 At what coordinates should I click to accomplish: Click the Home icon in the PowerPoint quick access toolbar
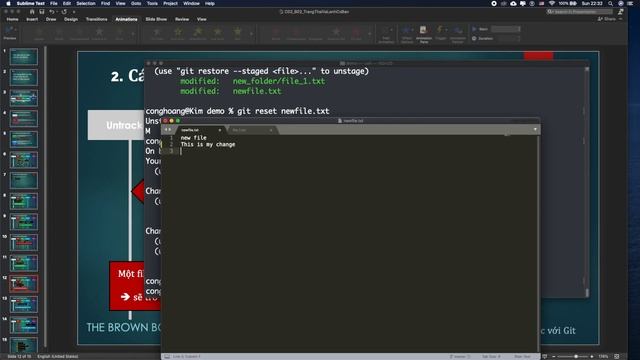pos(32,12)
